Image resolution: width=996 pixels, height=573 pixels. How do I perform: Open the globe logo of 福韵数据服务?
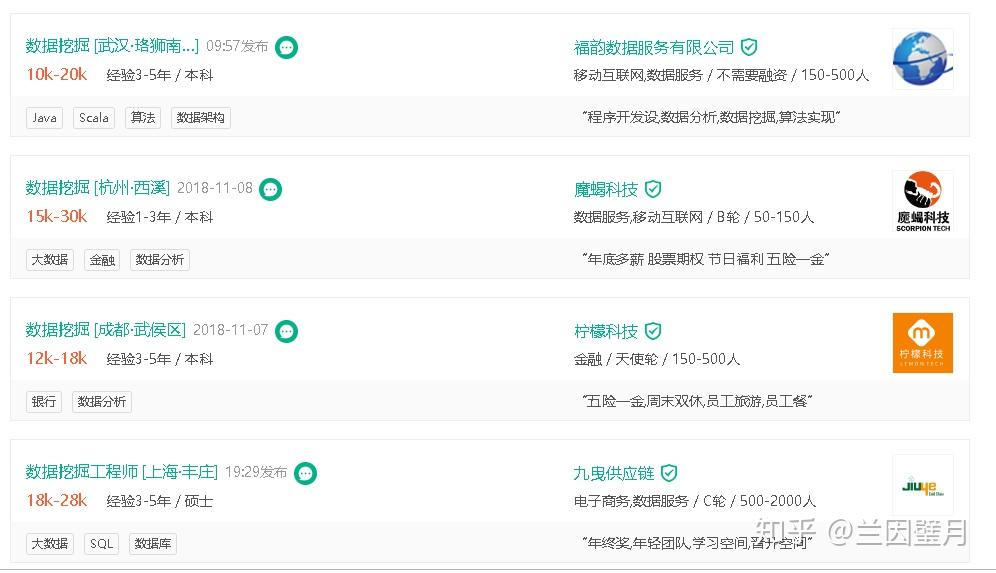tap(922, 59)
